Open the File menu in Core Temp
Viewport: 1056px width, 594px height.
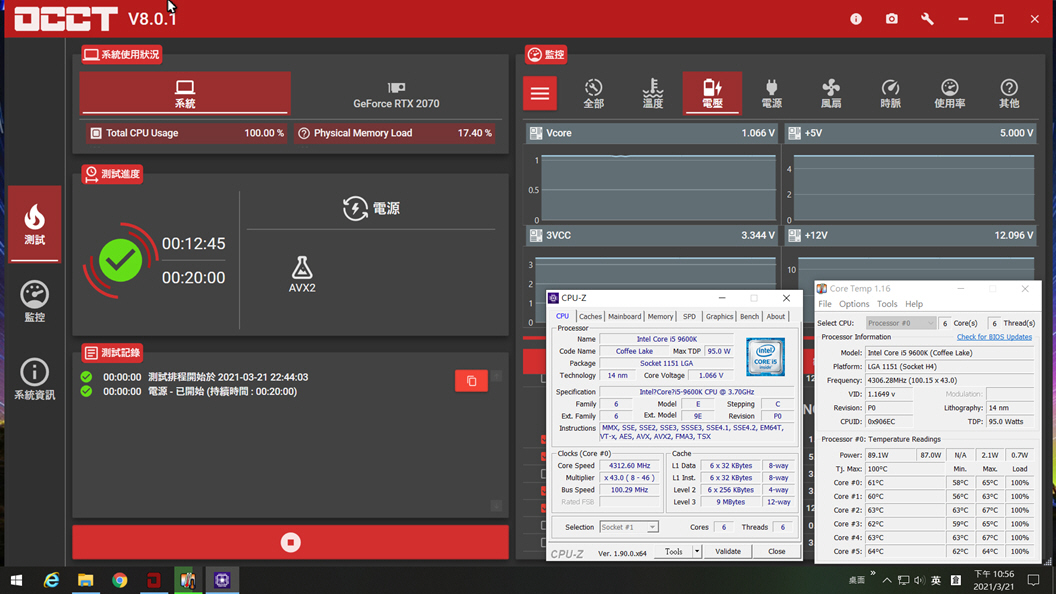825,304
